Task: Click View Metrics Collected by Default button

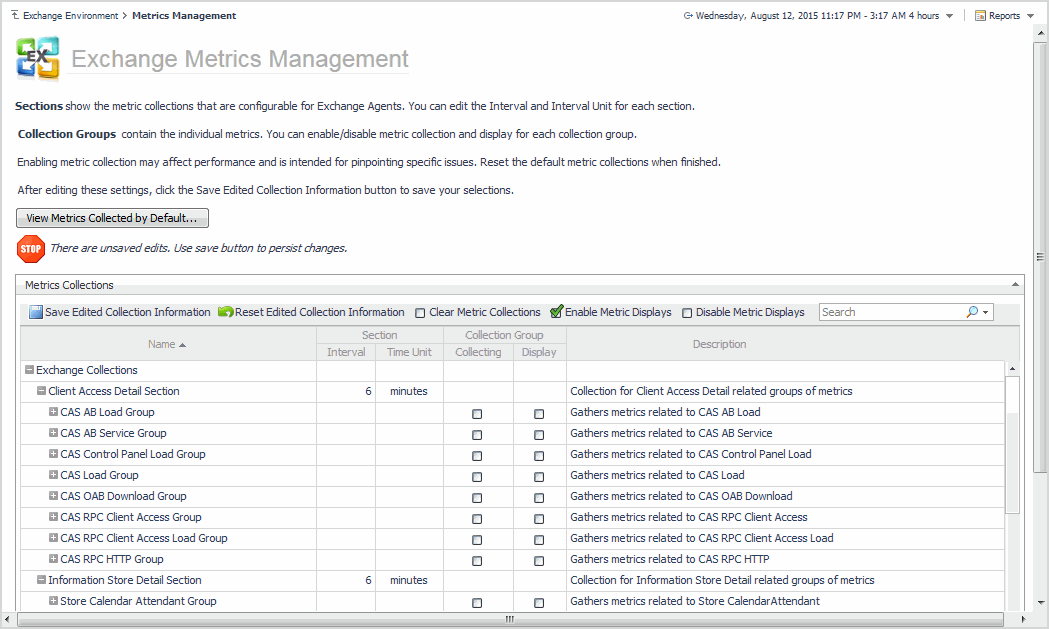Action: tap(112, 218)
